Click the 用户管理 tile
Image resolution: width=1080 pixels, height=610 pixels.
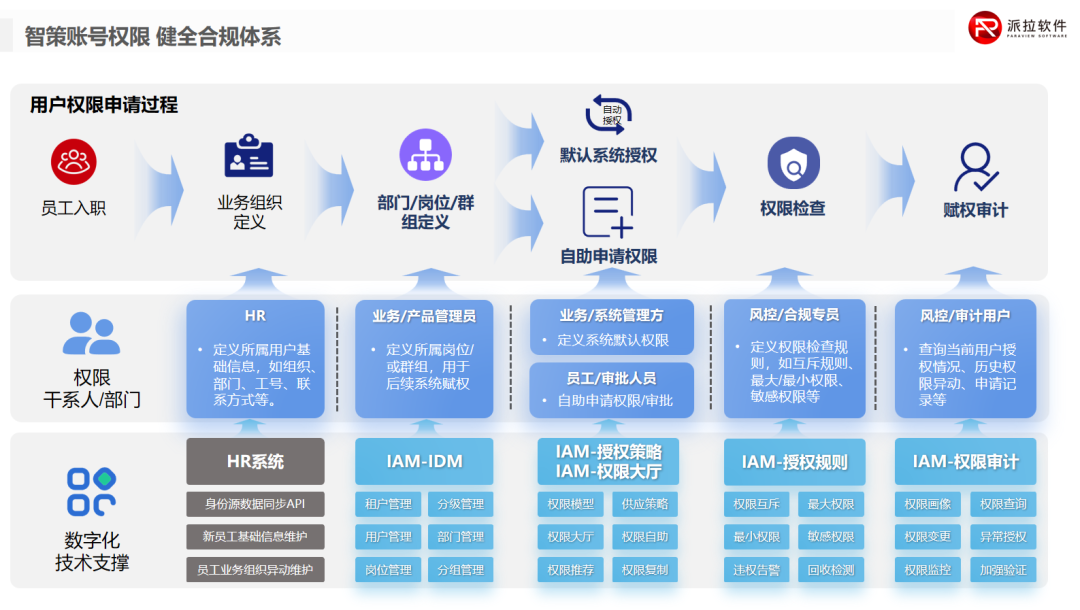(388, 537)
